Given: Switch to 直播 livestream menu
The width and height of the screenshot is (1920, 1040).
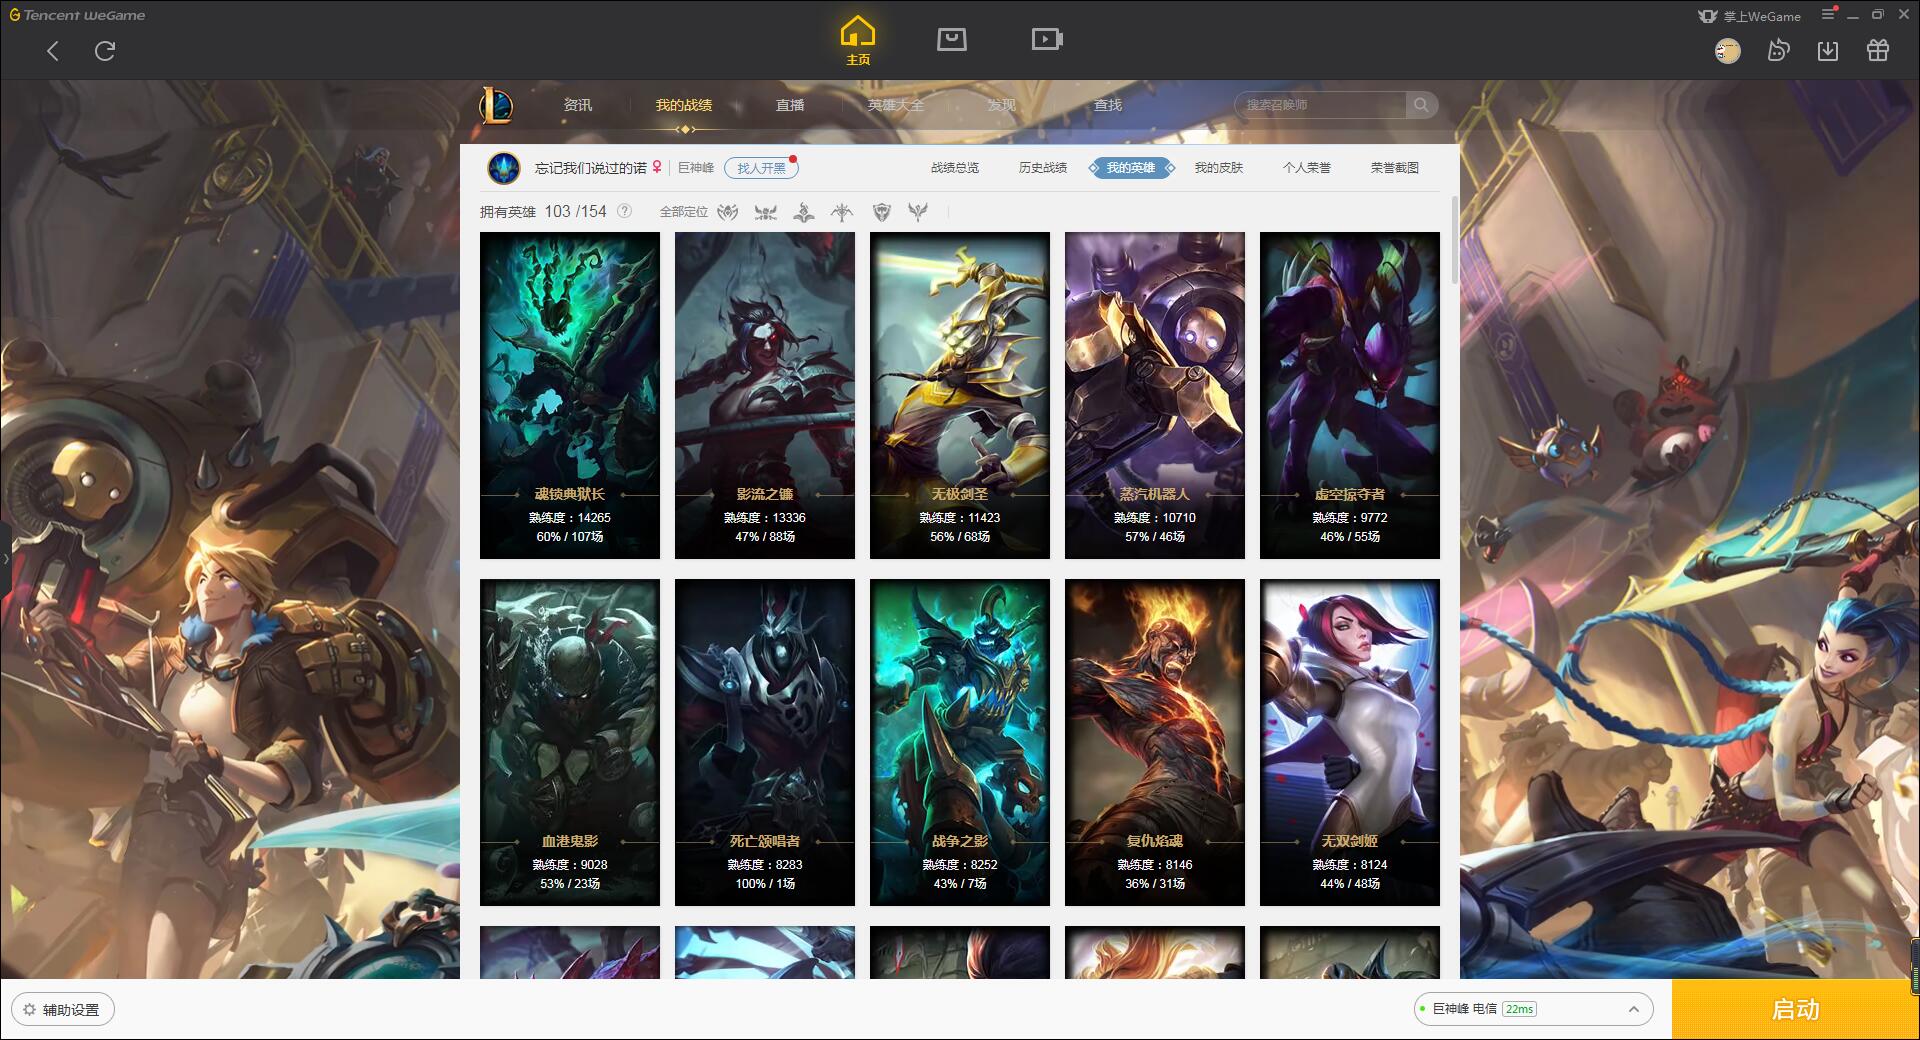Looking at the screenshot, I should (790, 105).
